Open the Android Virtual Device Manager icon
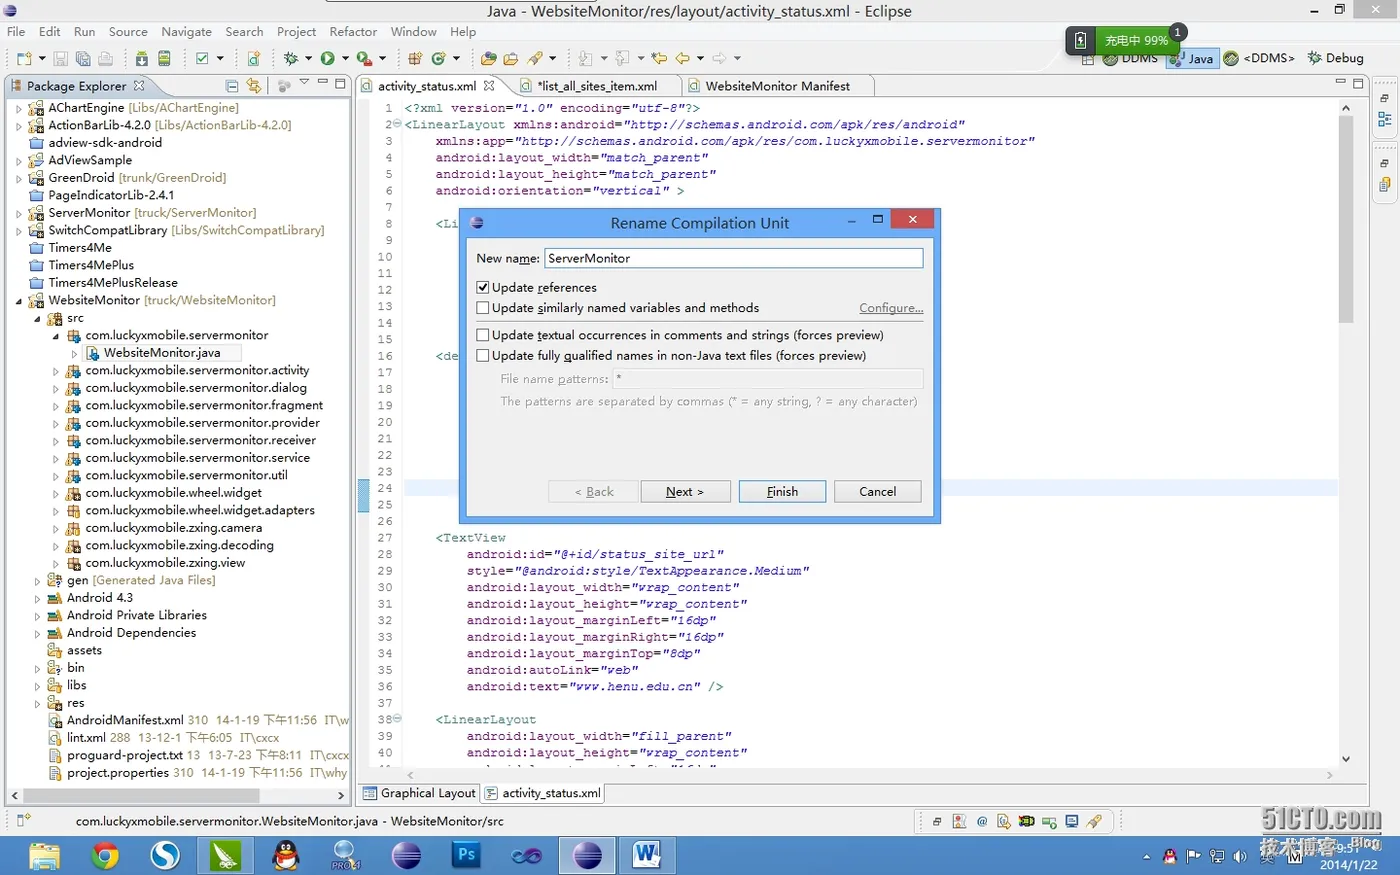1400x875 pixels. 164,59
